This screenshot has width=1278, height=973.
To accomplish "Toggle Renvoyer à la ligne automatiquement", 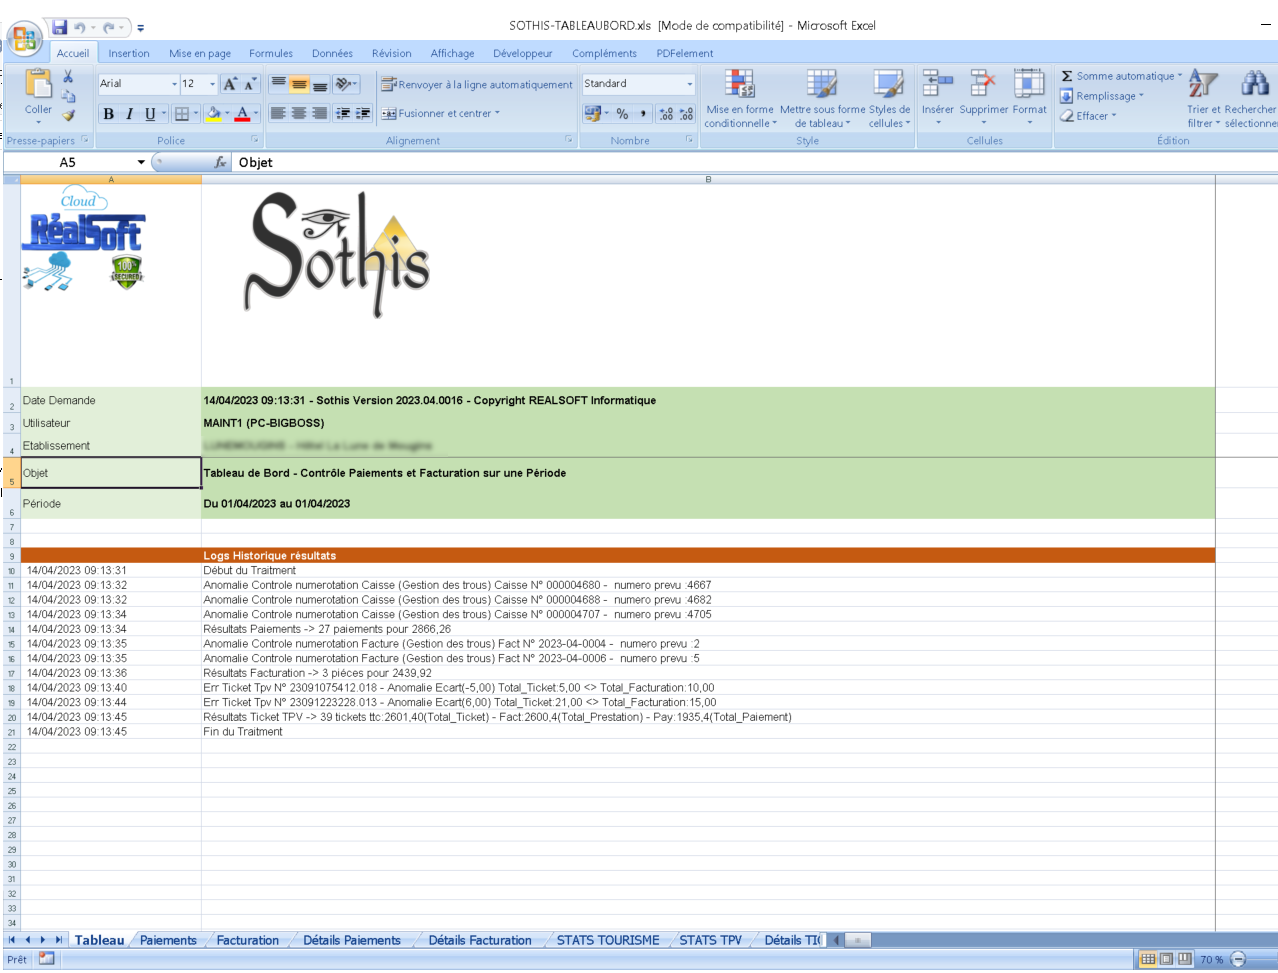I will (x=477, y=84).
